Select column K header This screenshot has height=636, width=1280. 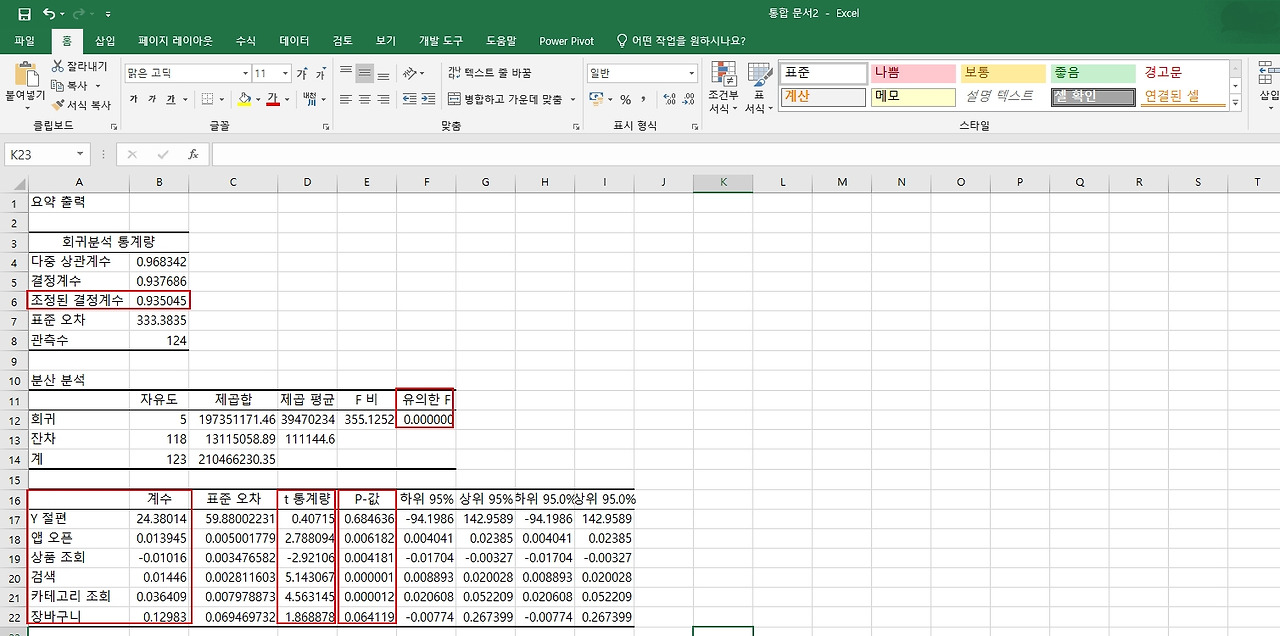click(x=723, y=182)
